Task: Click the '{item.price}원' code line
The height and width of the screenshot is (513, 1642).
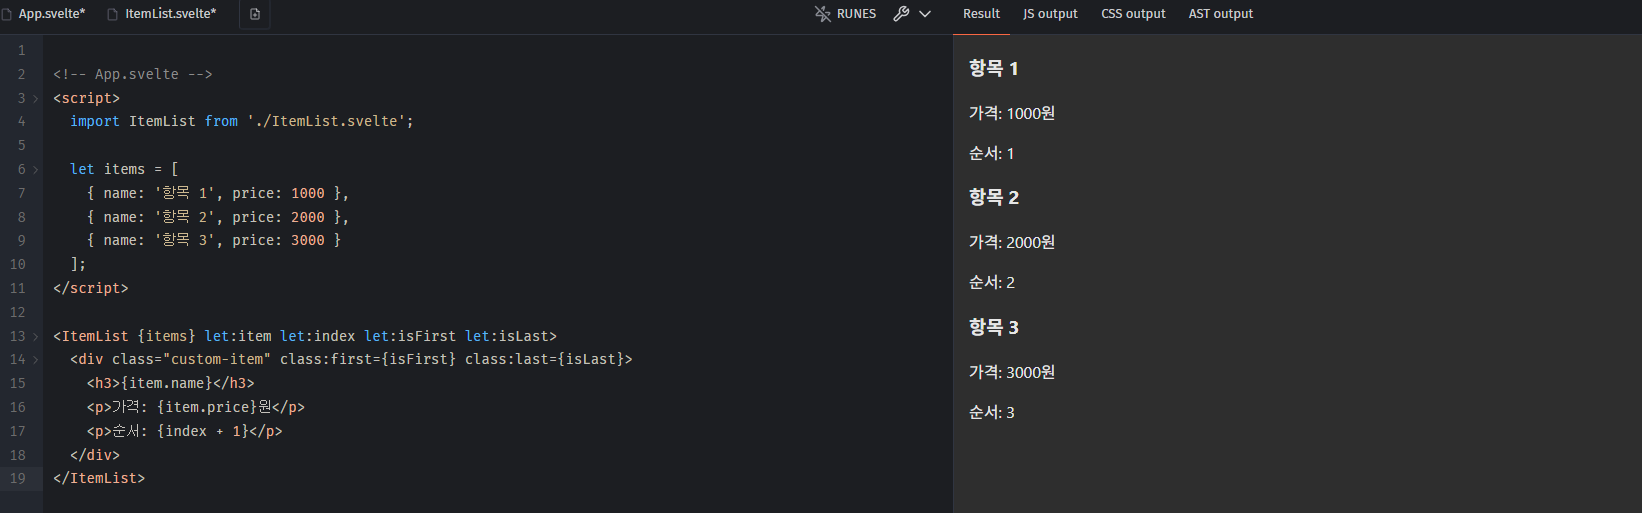Action: [195, 407]
